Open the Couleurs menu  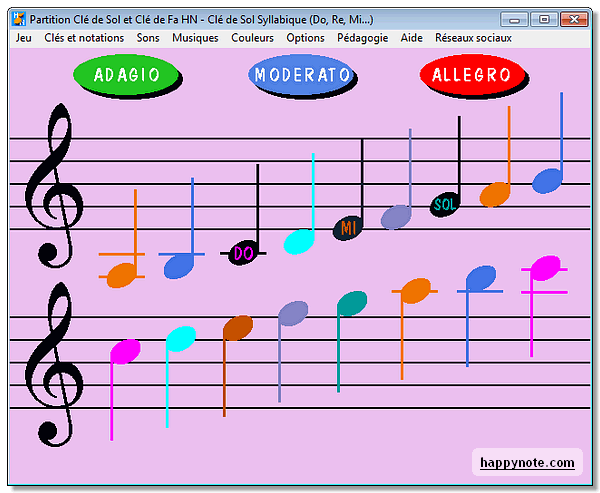point(253,38)
